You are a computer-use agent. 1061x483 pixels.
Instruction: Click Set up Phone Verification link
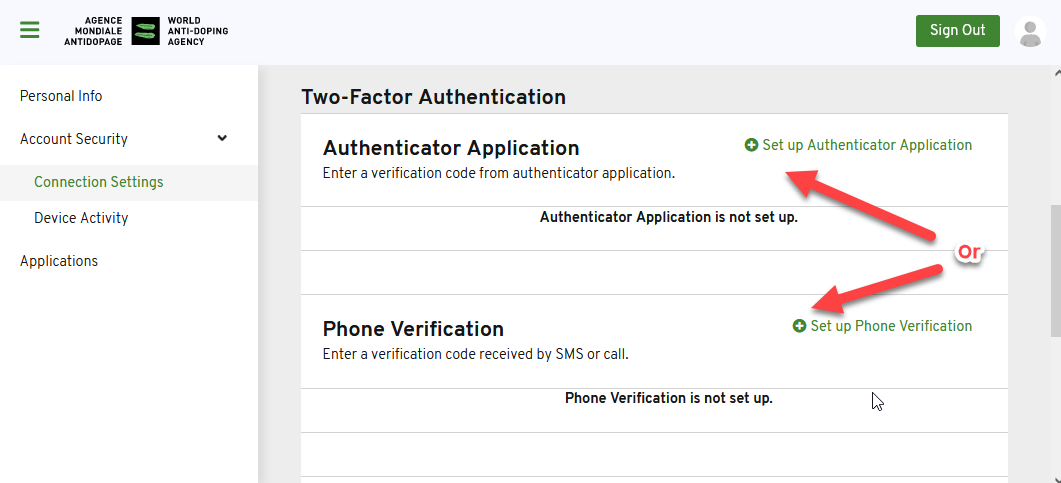coord(891,326)
